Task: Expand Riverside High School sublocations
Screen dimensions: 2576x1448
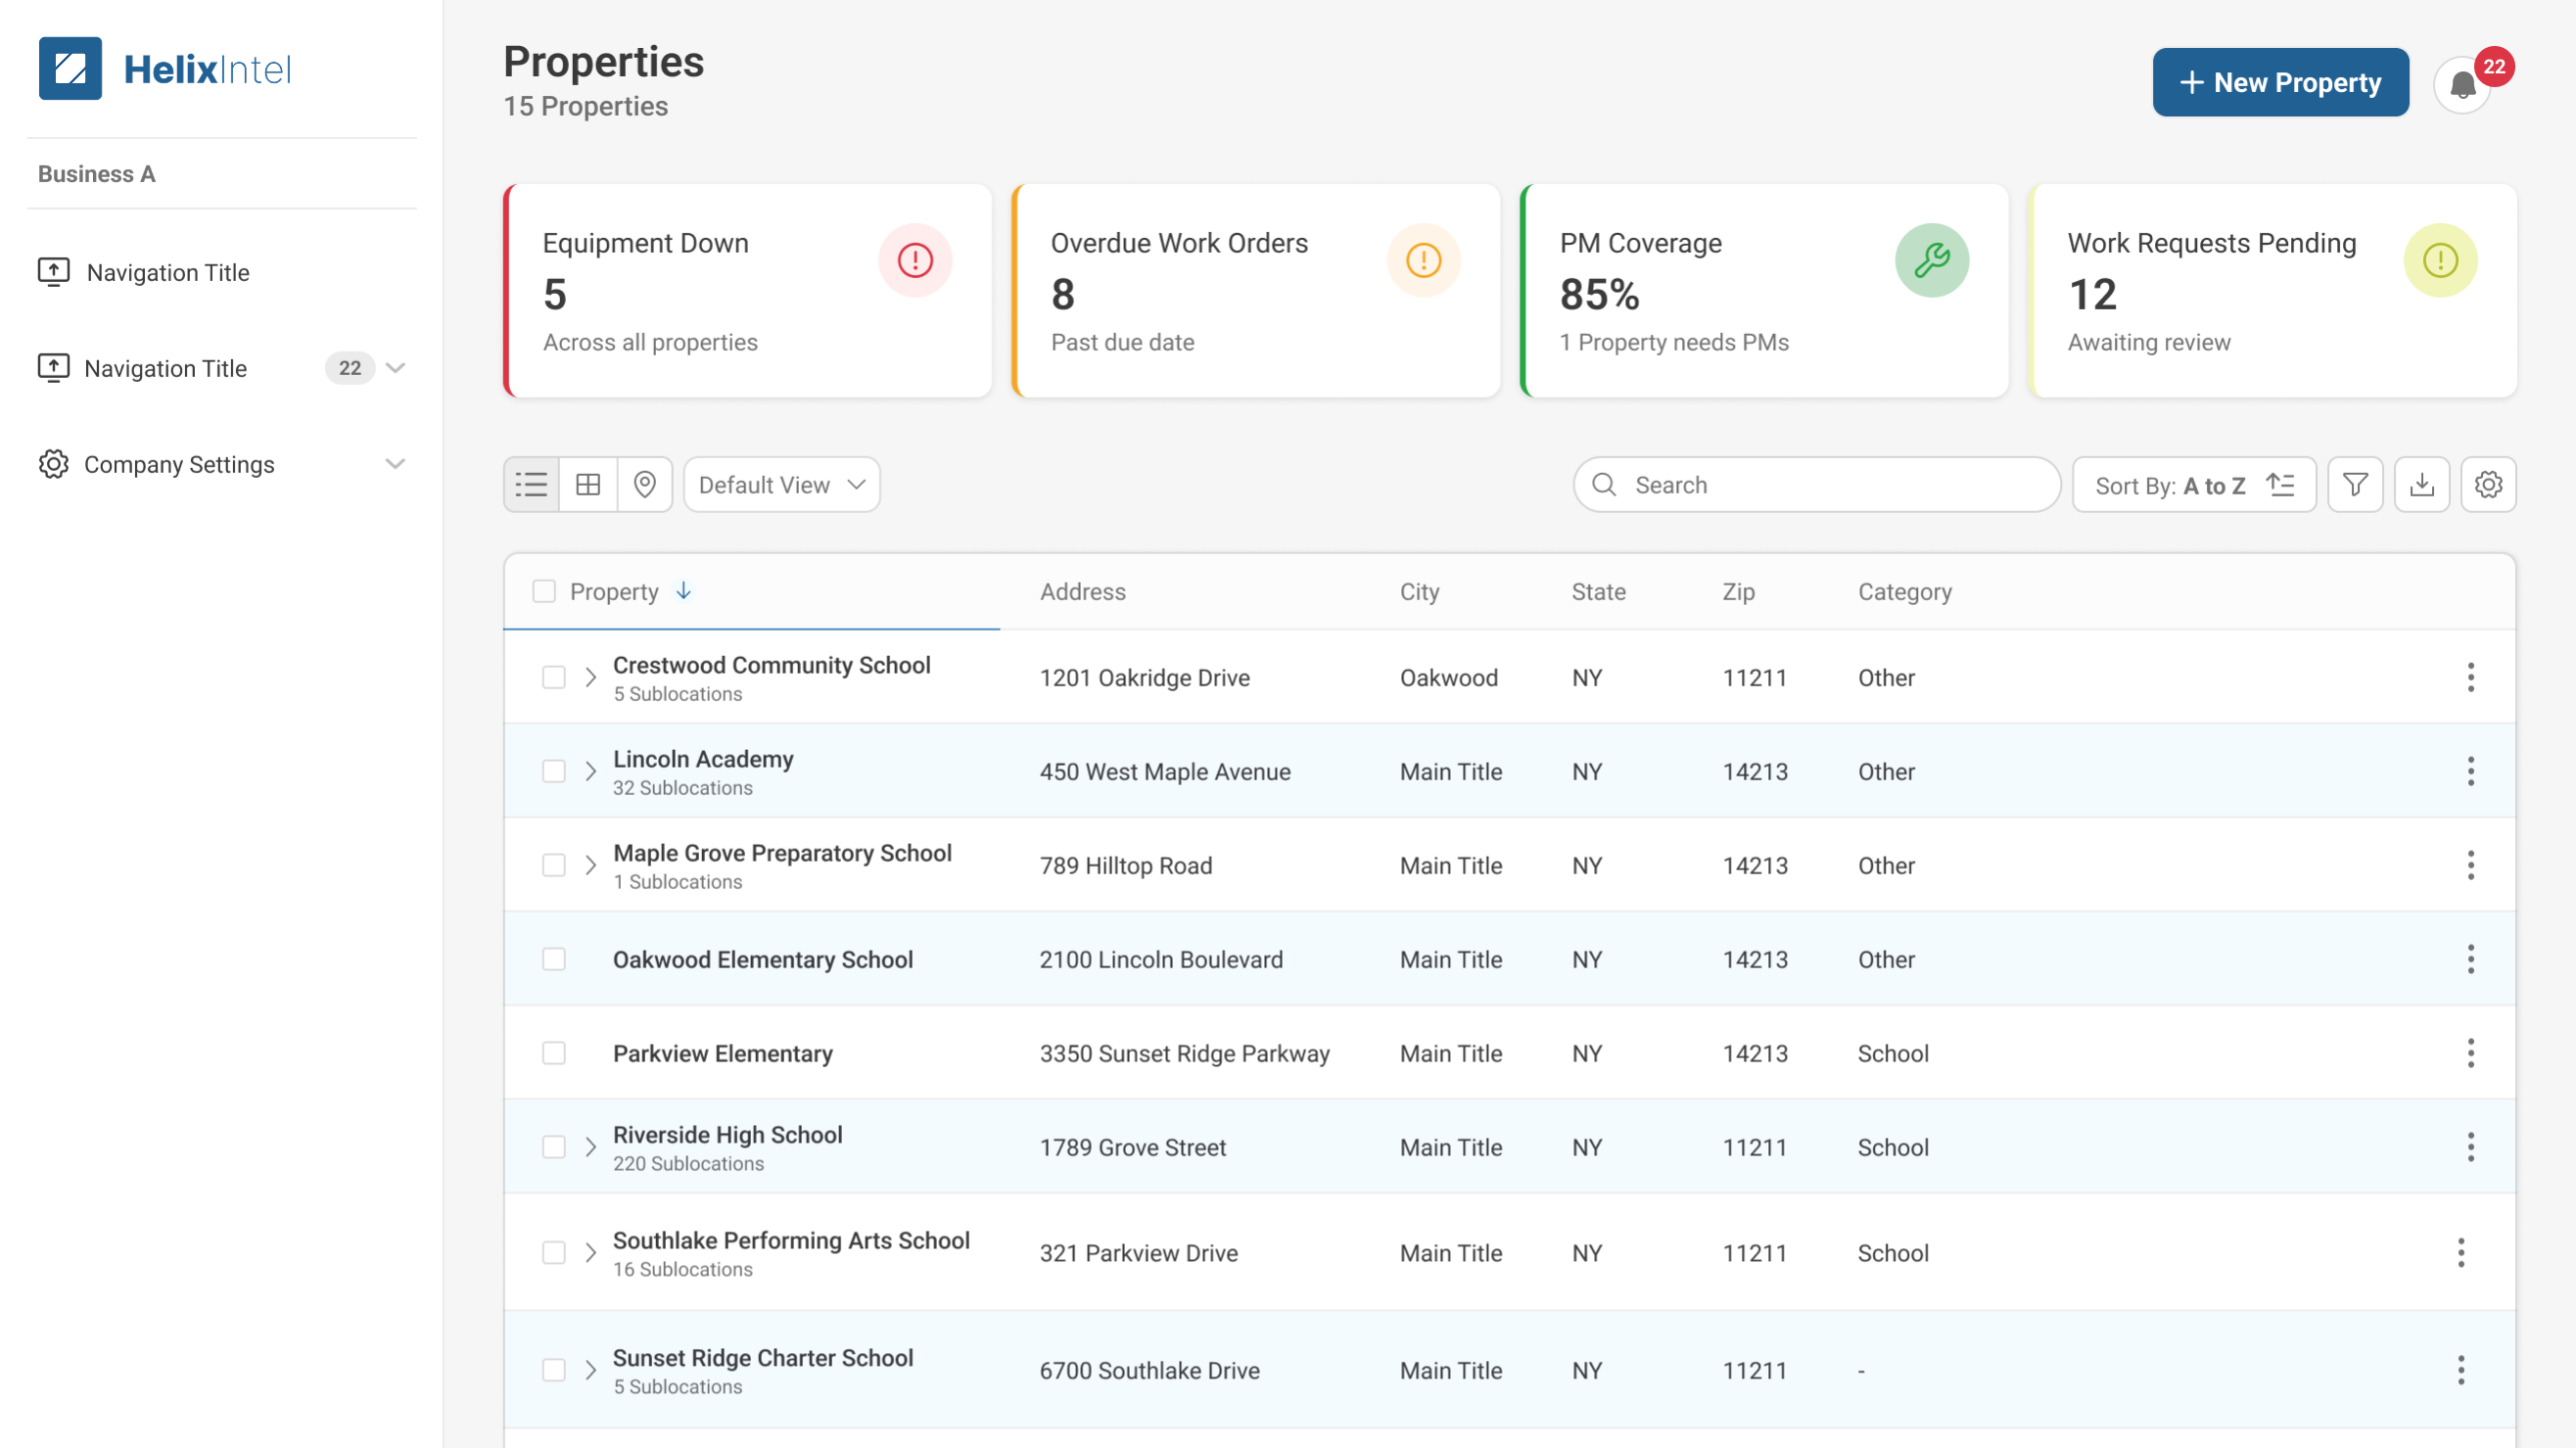Action: (x=591, y=1147)
